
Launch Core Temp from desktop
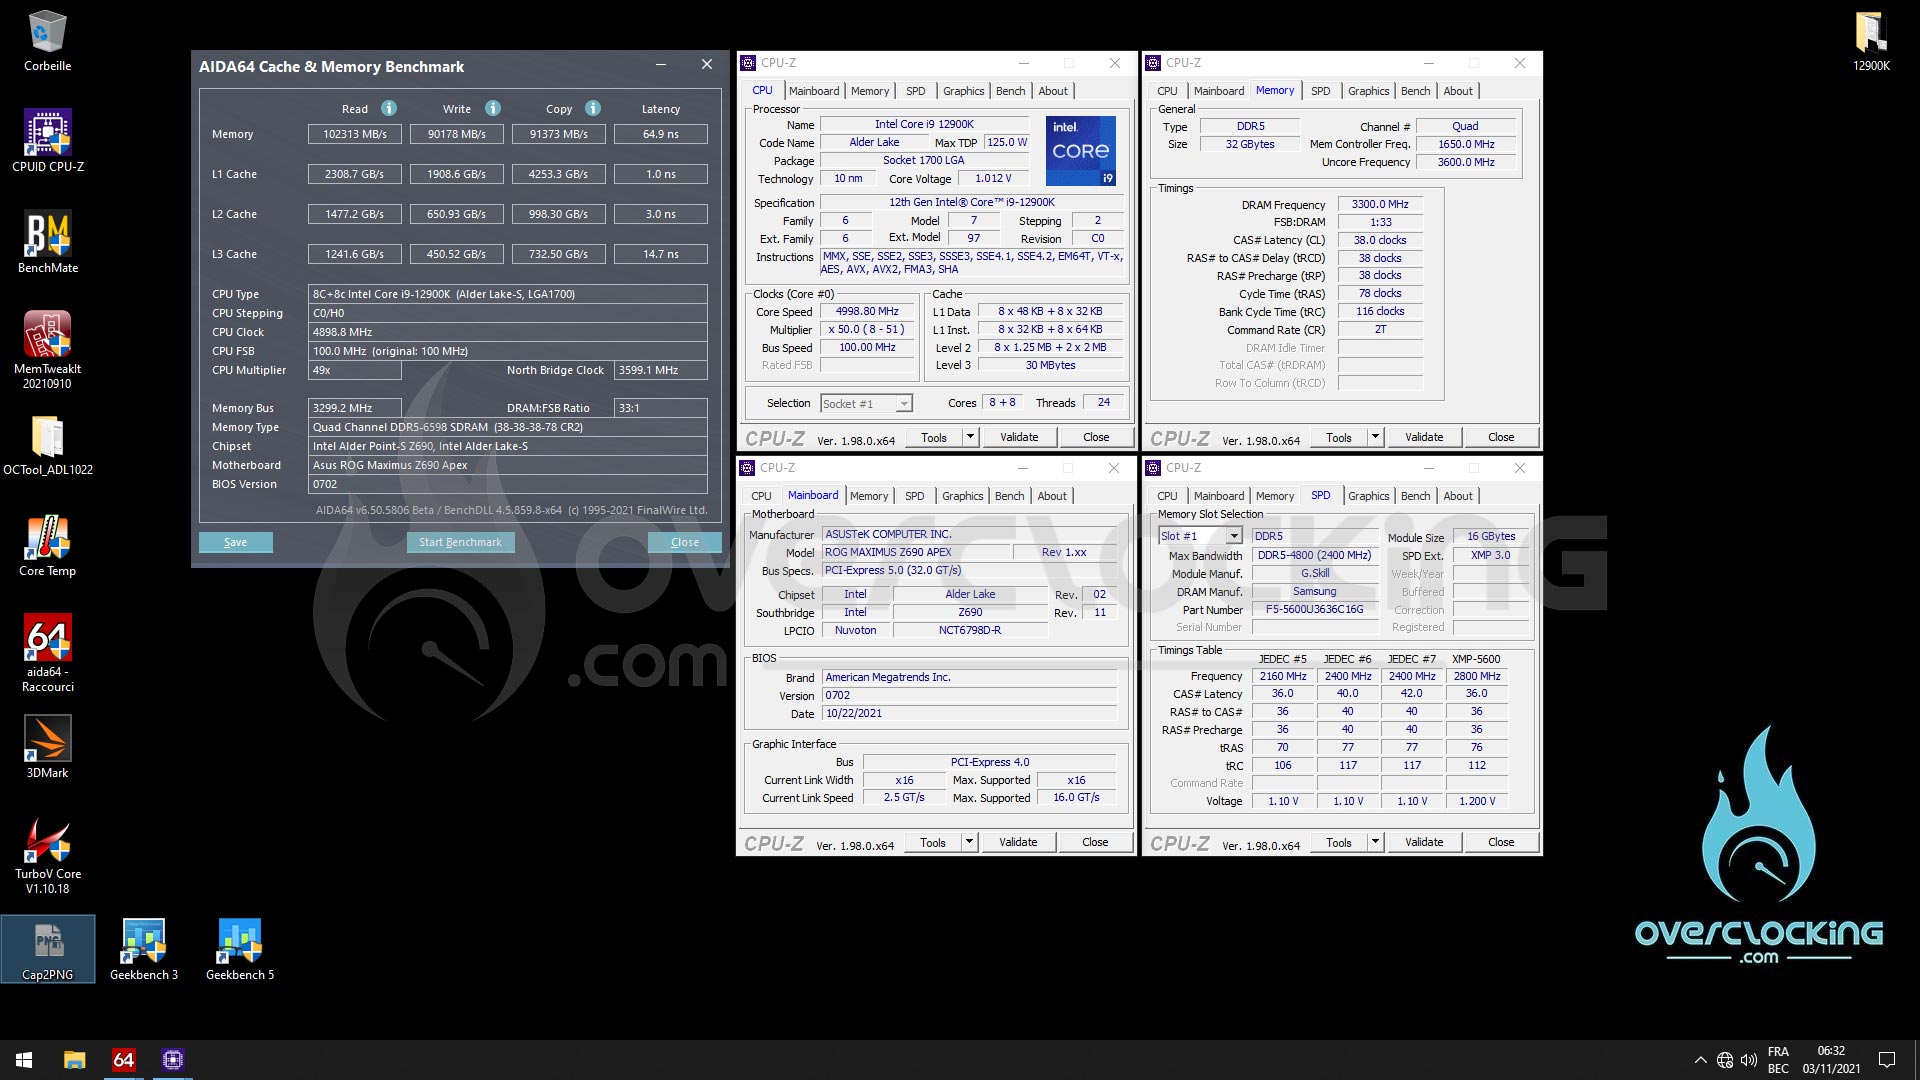click(x=47, y=546)
